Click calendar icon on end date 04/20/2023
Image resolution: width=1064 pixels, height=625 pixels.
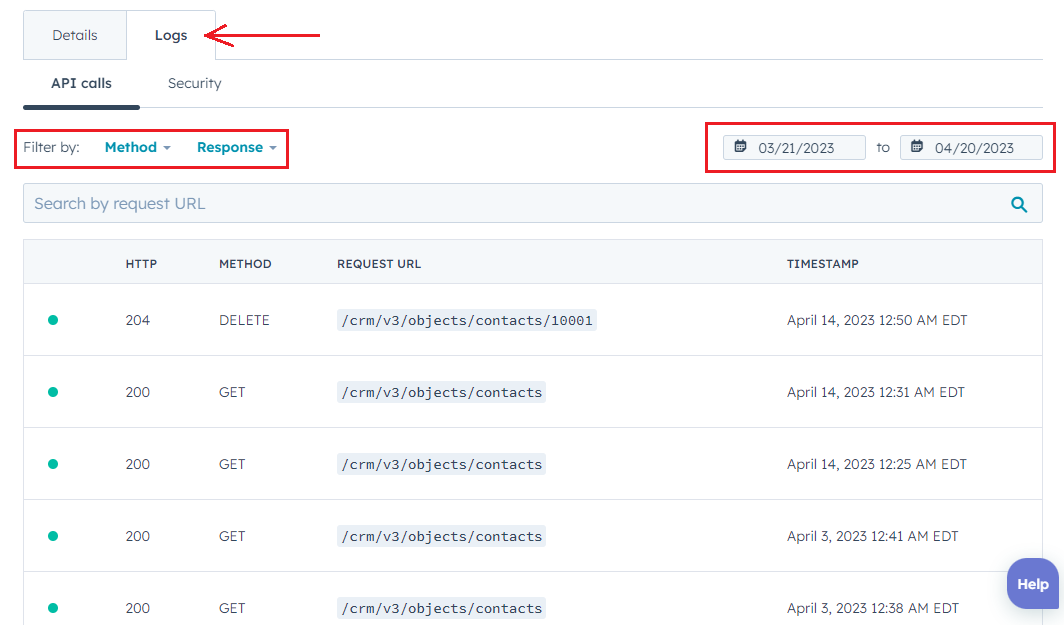click(x=917, y=147)
